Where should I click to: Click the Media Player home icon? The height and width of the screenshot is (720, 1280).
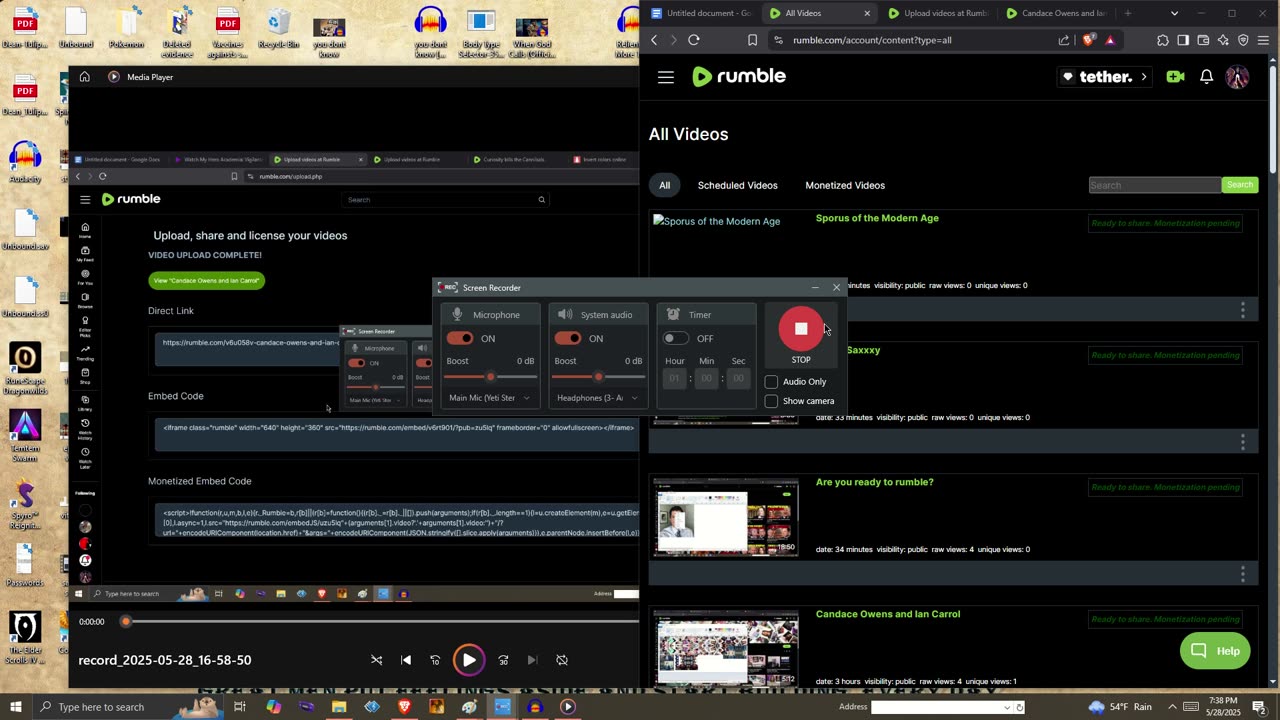[85, 77]
